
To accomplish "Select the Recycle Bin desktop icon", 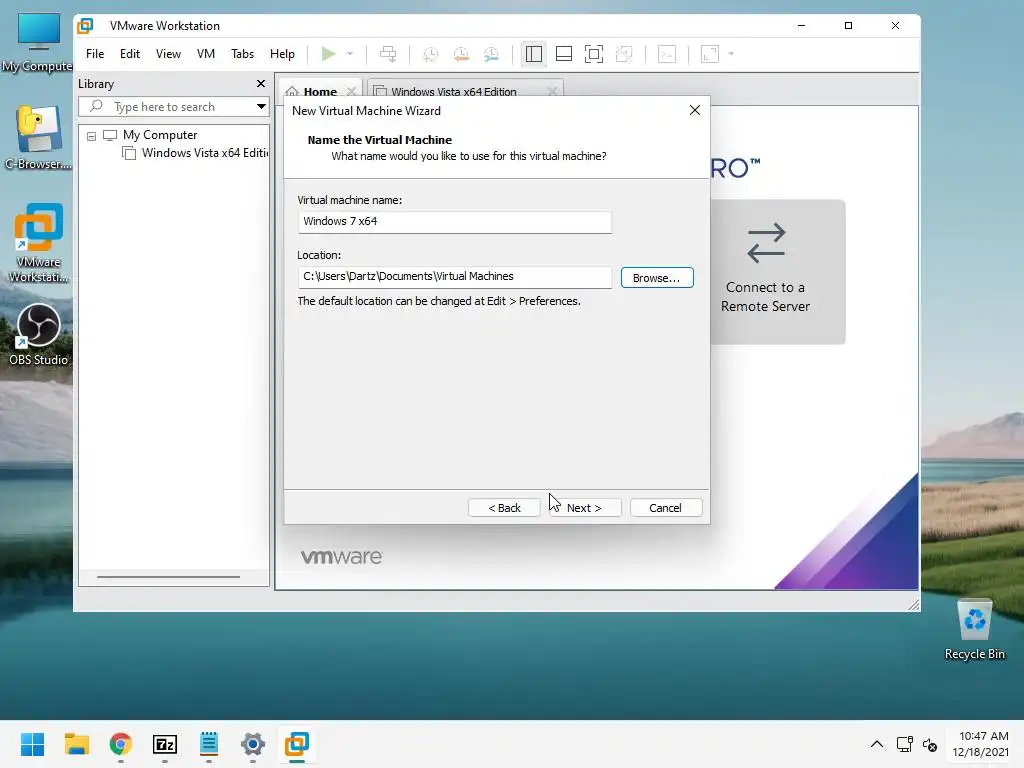I will click(974, 630).
